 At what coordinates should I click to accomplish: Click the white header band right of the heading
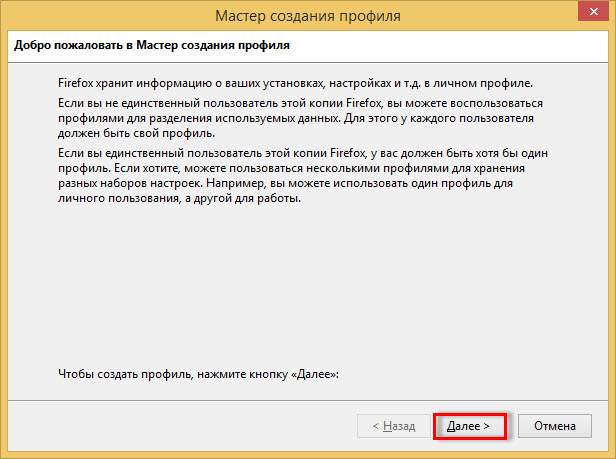(450, 46)
